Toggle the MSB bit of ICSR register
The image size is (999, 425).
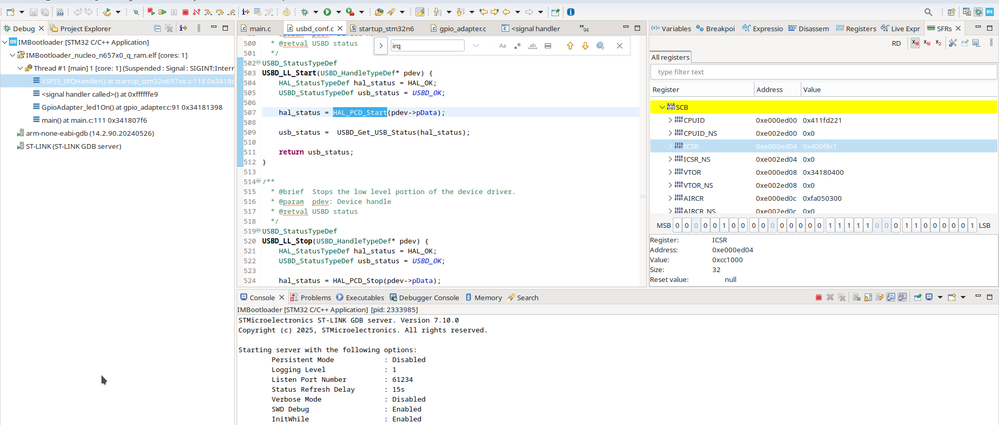678,226
